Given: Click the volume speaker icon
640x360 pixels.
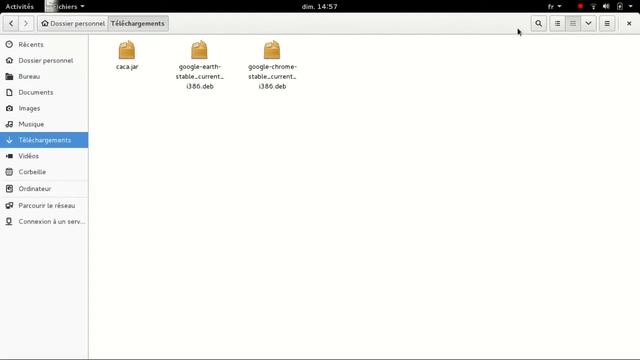Looking at the screenshot, I should tap(606, 7).
